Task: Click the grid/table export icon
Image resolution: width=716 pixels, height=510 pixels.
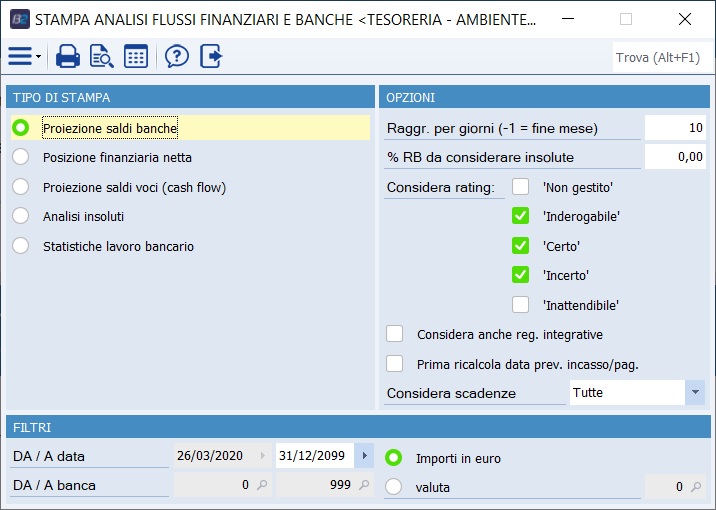Action: coord(136,56)
